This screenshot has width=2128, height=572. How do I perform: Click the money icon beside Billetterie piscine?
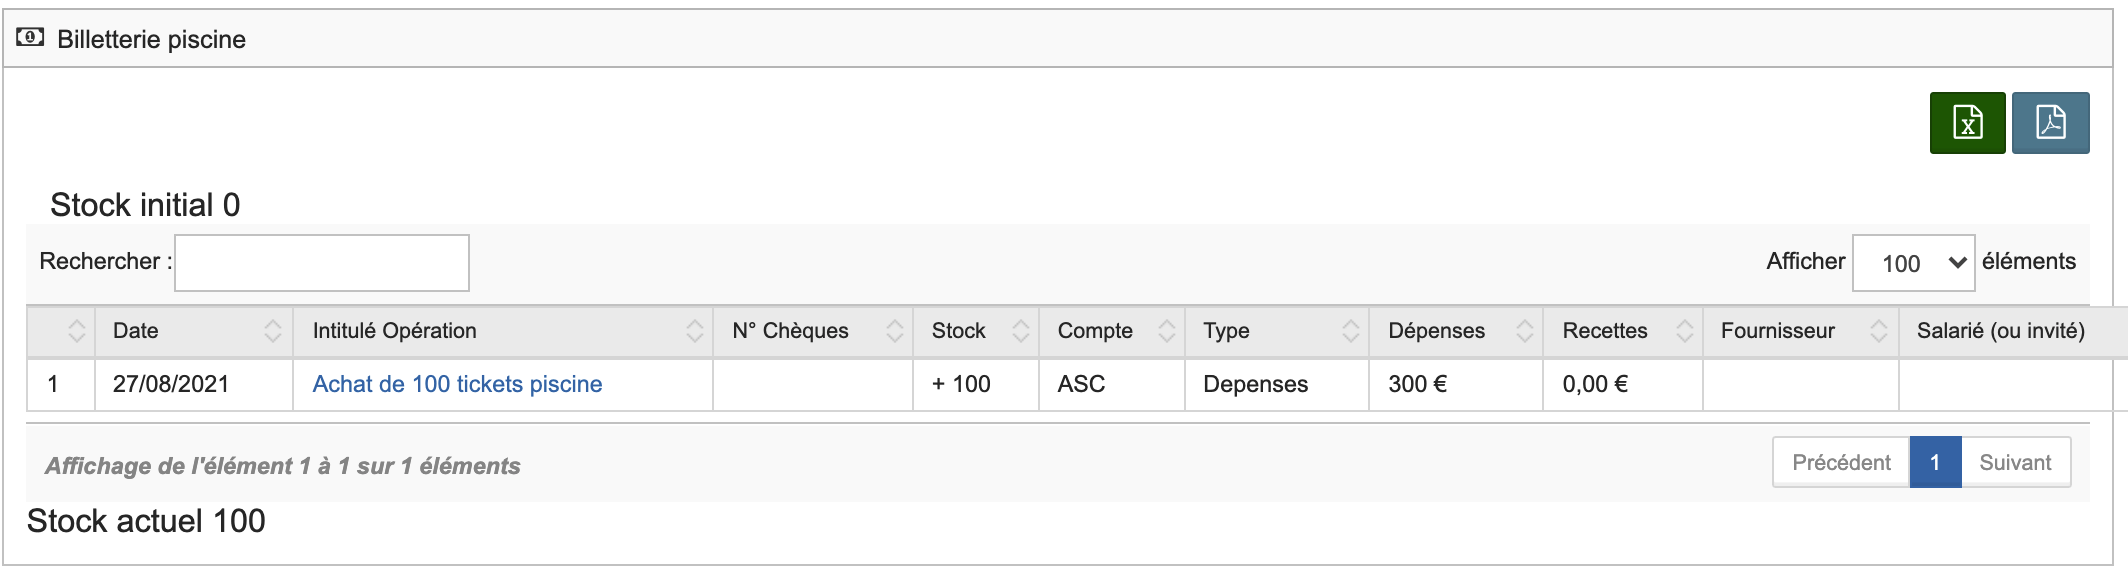30,38
